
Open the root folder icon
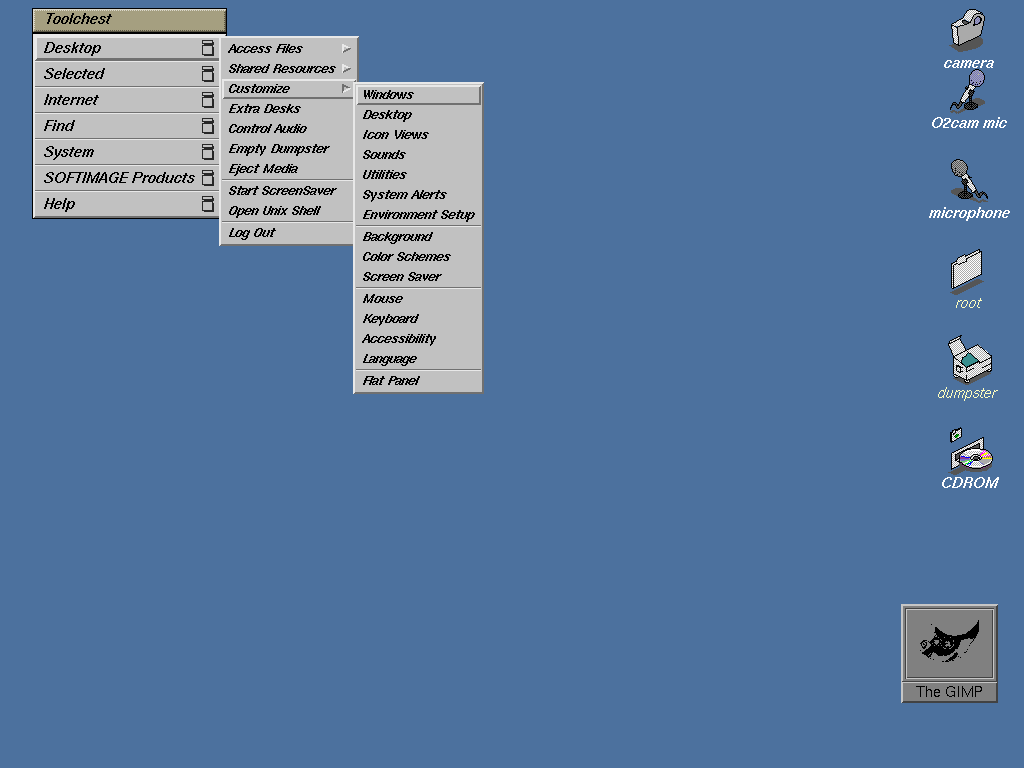point(967,271)
